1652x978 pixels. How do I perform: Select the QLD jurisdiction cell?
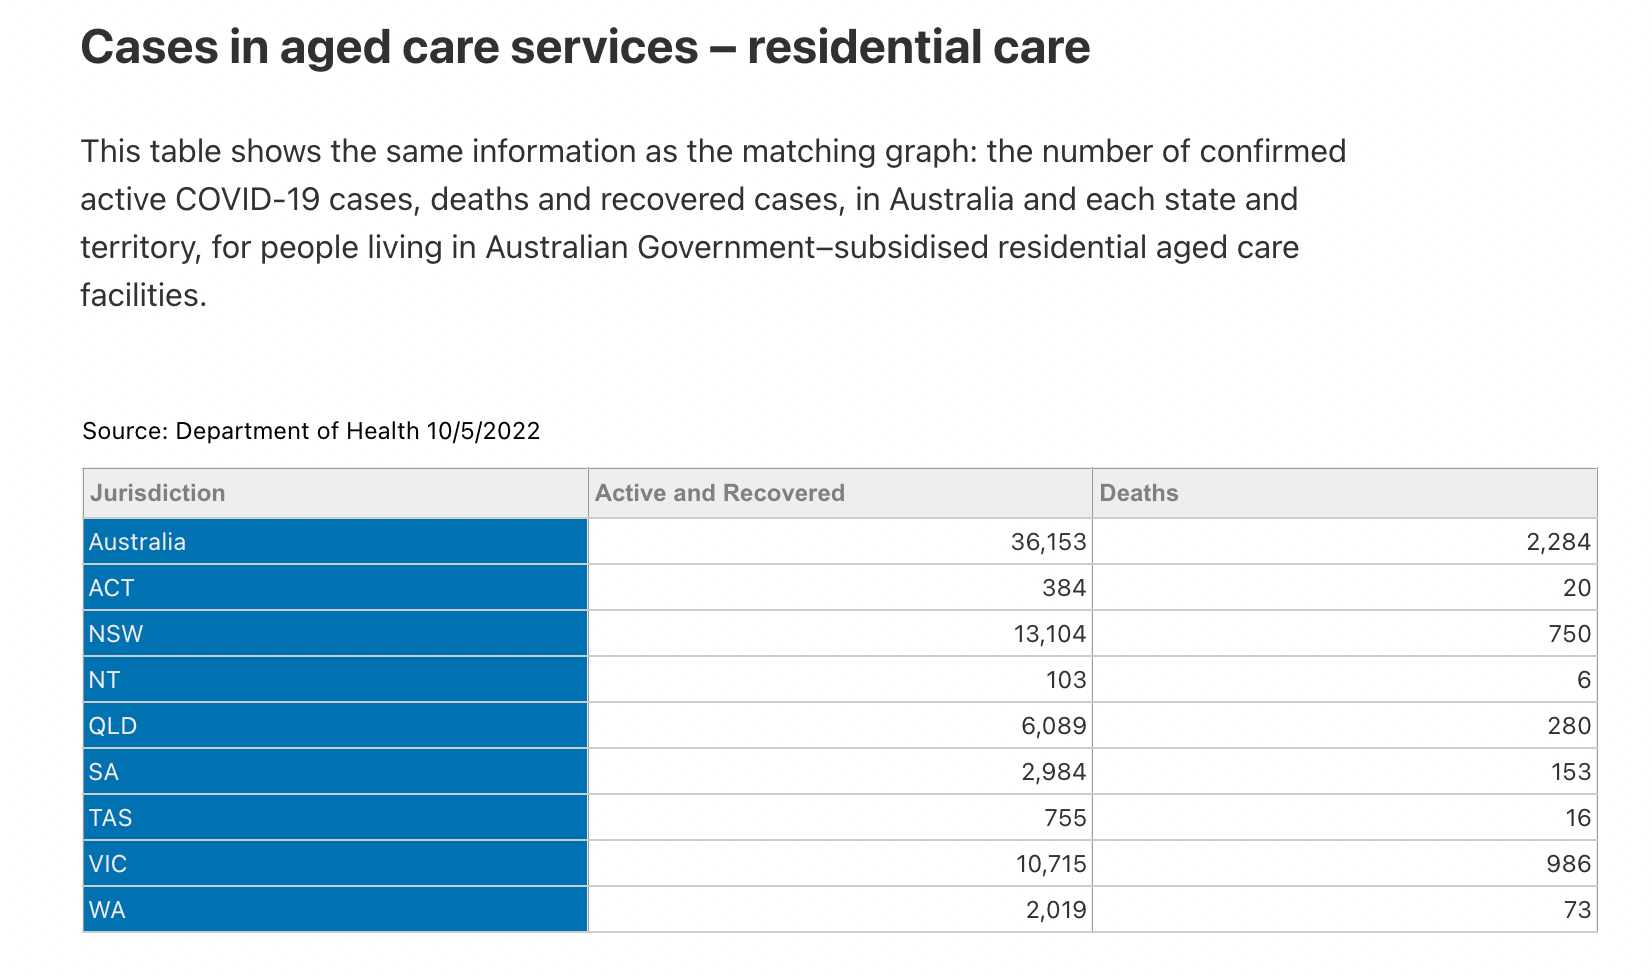tap(113, 726)
